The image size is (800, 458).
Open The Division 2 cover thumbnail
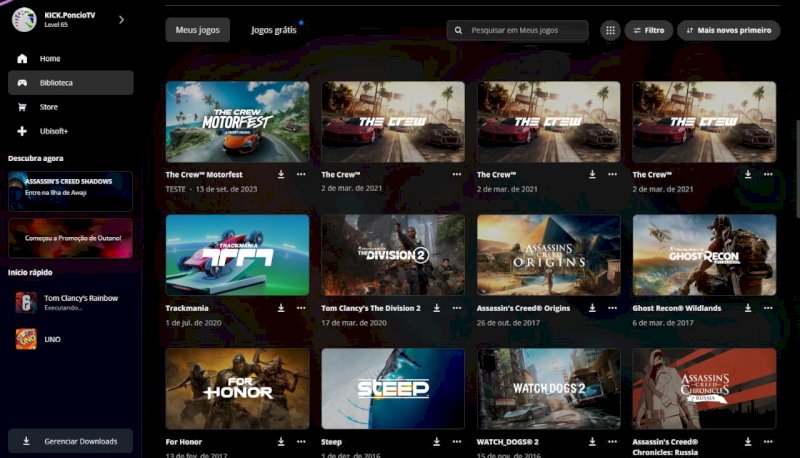tap(393, 255)
